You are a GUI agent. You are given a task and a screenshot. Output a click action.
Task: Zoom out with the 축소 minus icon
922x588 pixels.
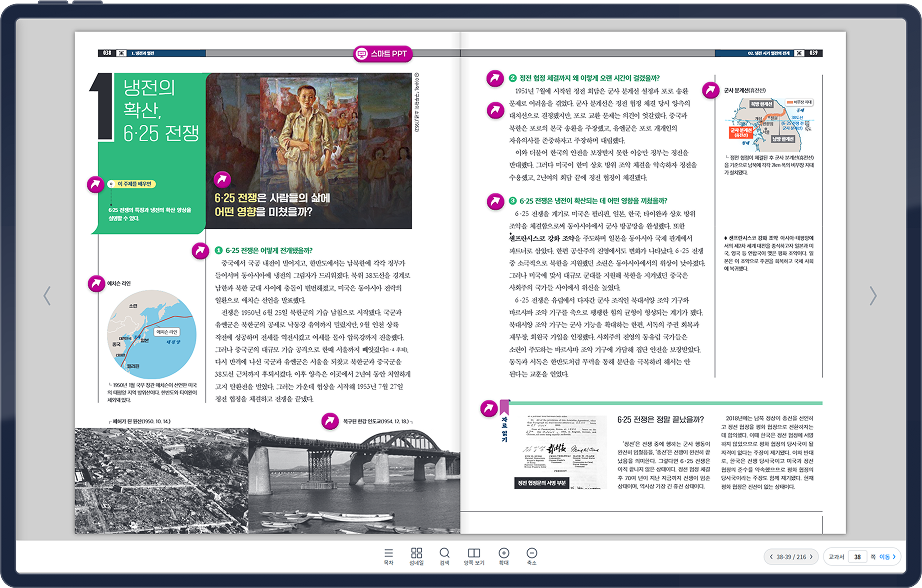tap(532, 556)
